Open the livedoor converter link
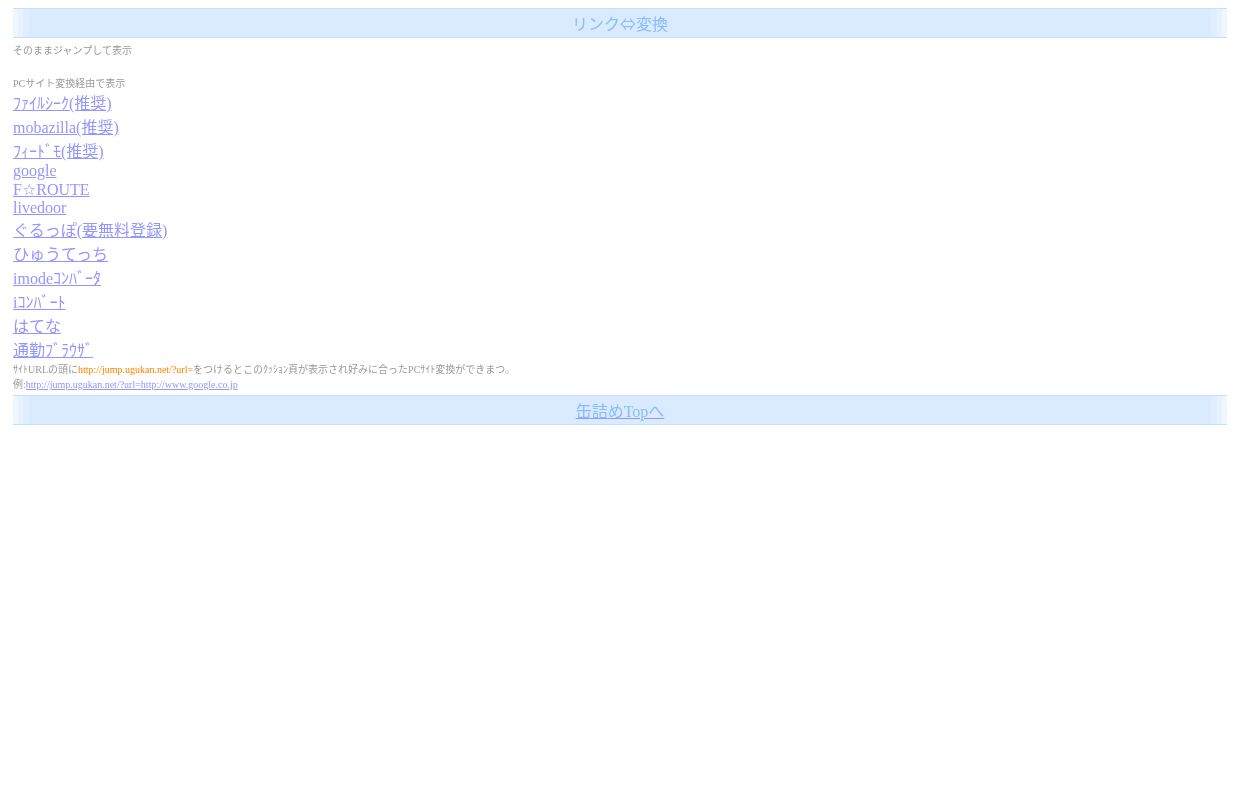This screenshot has width=1240, height=800. pos(39,207)
